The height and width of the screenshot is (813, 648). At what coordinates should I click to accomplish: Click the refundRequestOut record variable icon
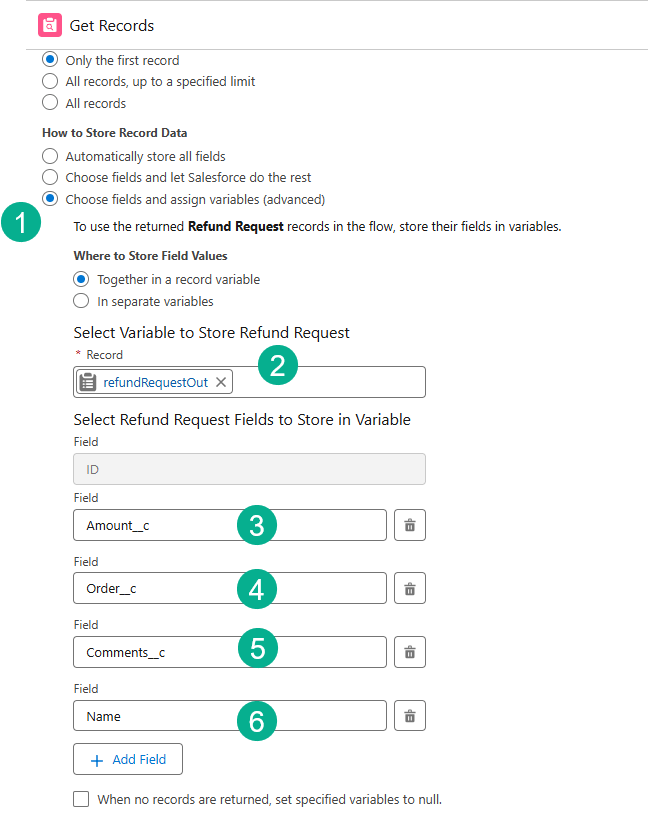click(x=88, y=382)
